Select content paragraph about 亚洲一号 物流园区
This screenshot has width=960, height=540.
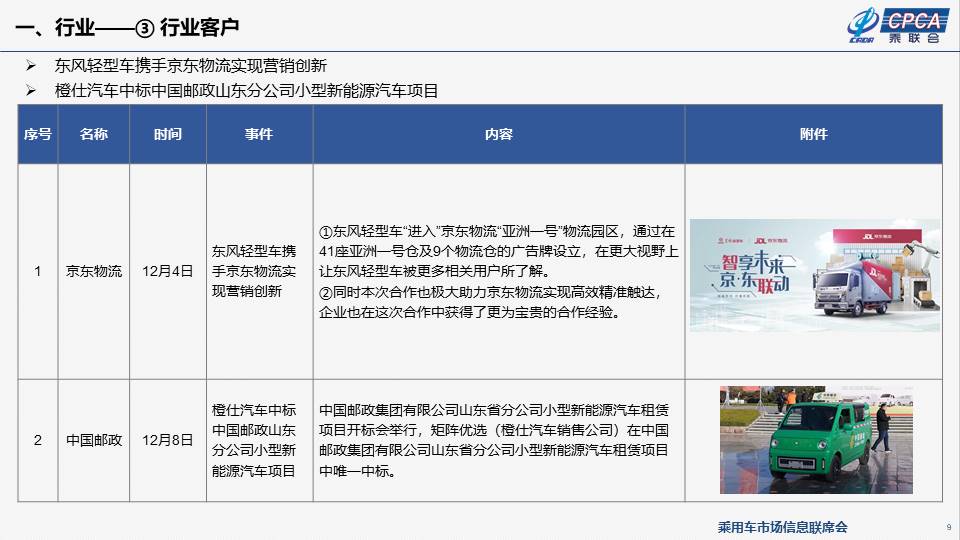click(x=498, y=251)
